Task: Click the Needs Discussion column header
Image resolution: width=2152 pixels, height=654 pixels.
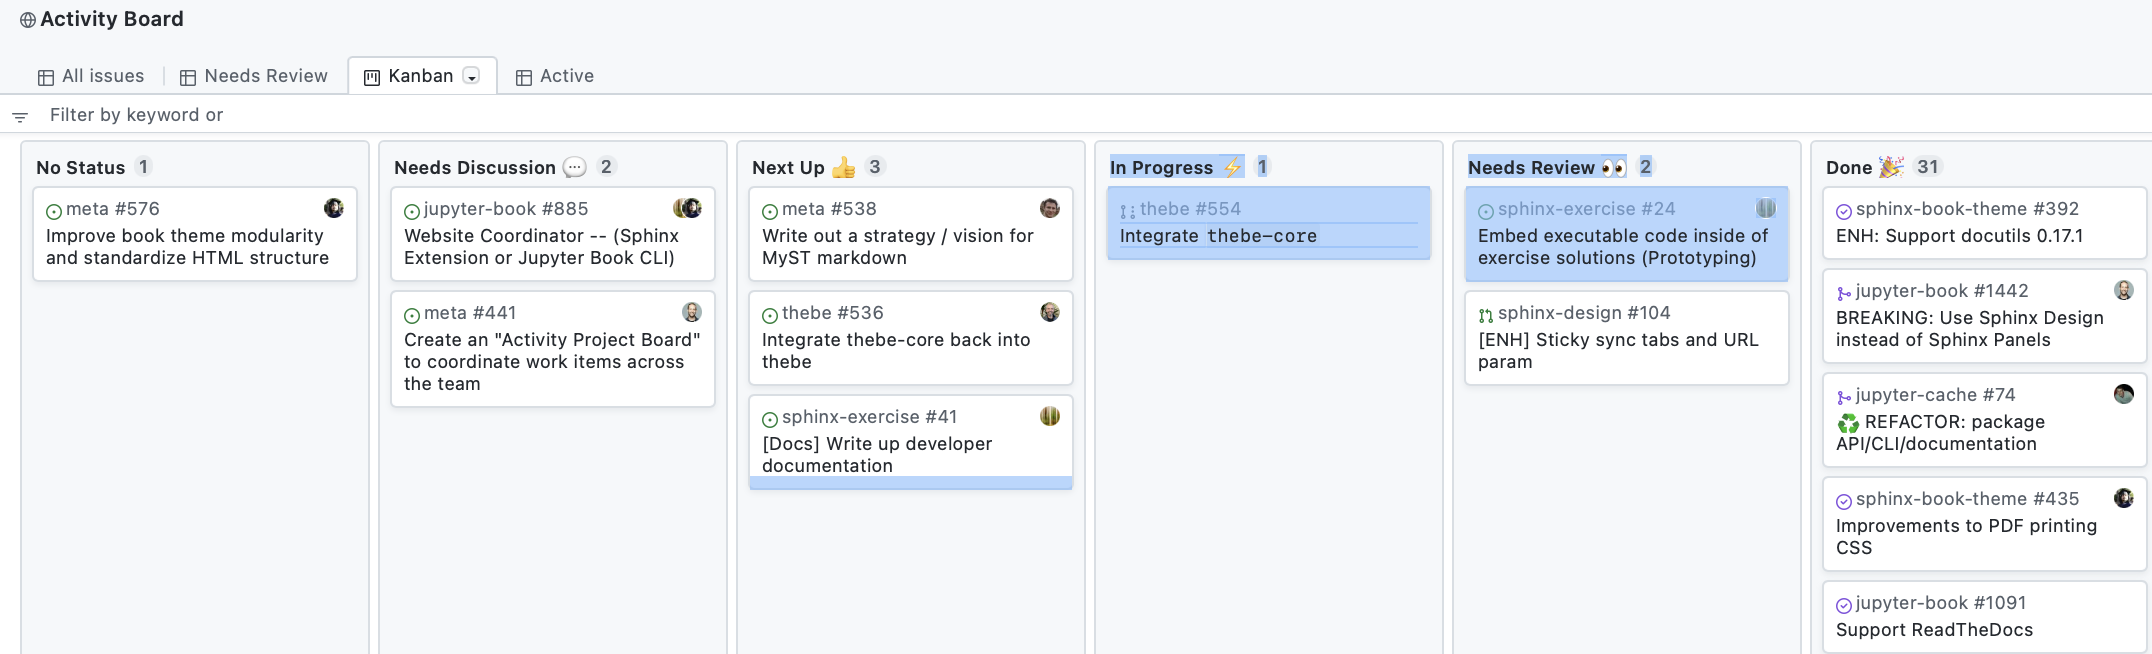Action: (474, 168)
